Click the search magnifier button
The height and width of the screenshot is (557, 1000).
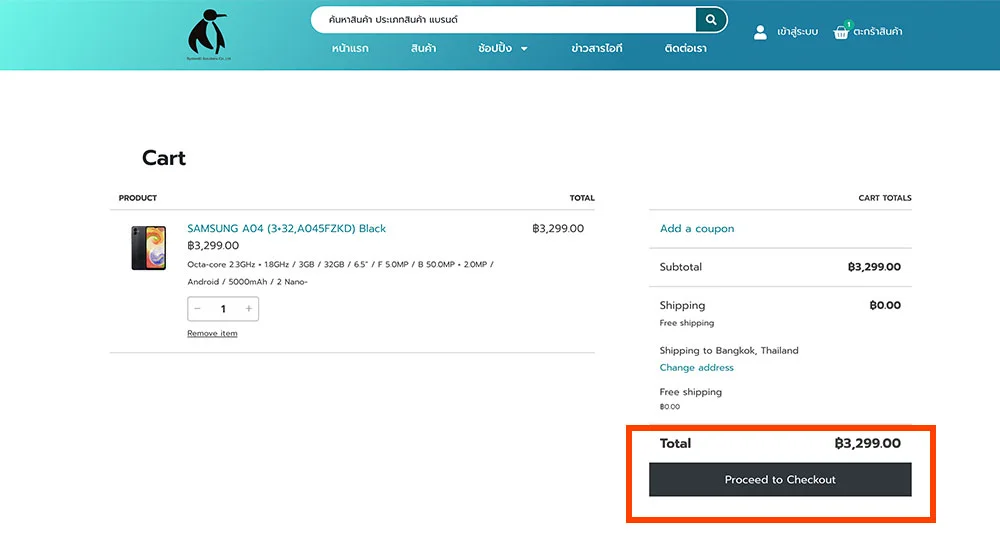(x=710, y=20)
